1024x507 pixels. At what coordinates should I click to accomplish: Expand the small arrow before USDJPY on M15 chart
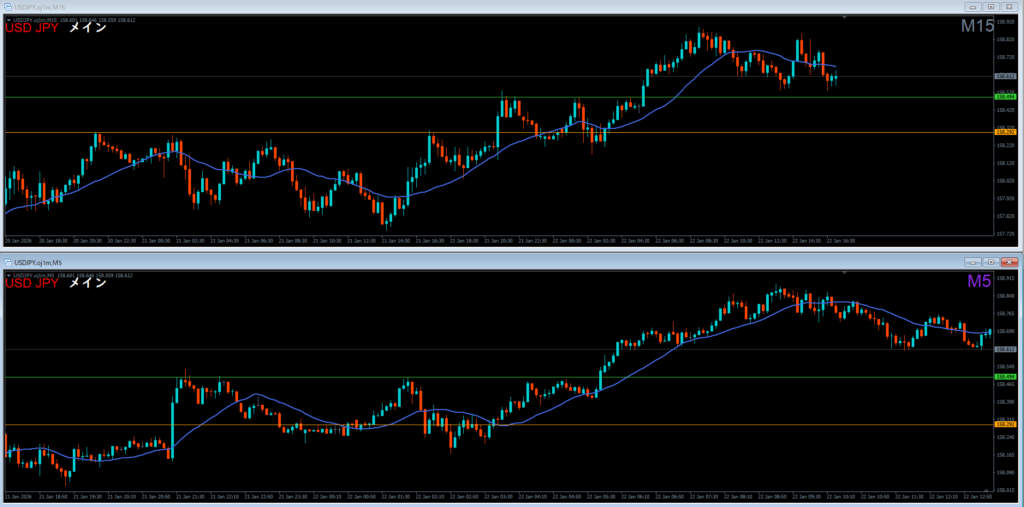click(8, 18)
